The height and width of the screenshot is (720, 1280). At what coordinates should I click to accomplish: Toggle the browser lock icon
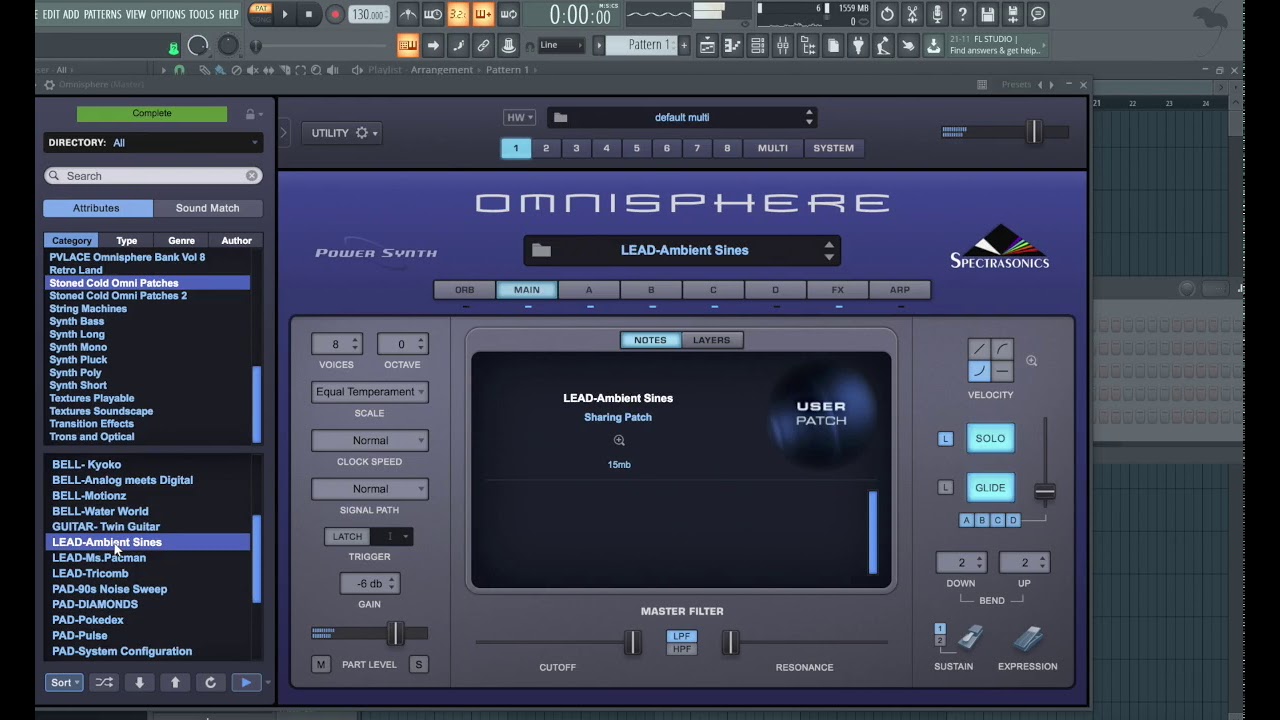tap(250, 114)
